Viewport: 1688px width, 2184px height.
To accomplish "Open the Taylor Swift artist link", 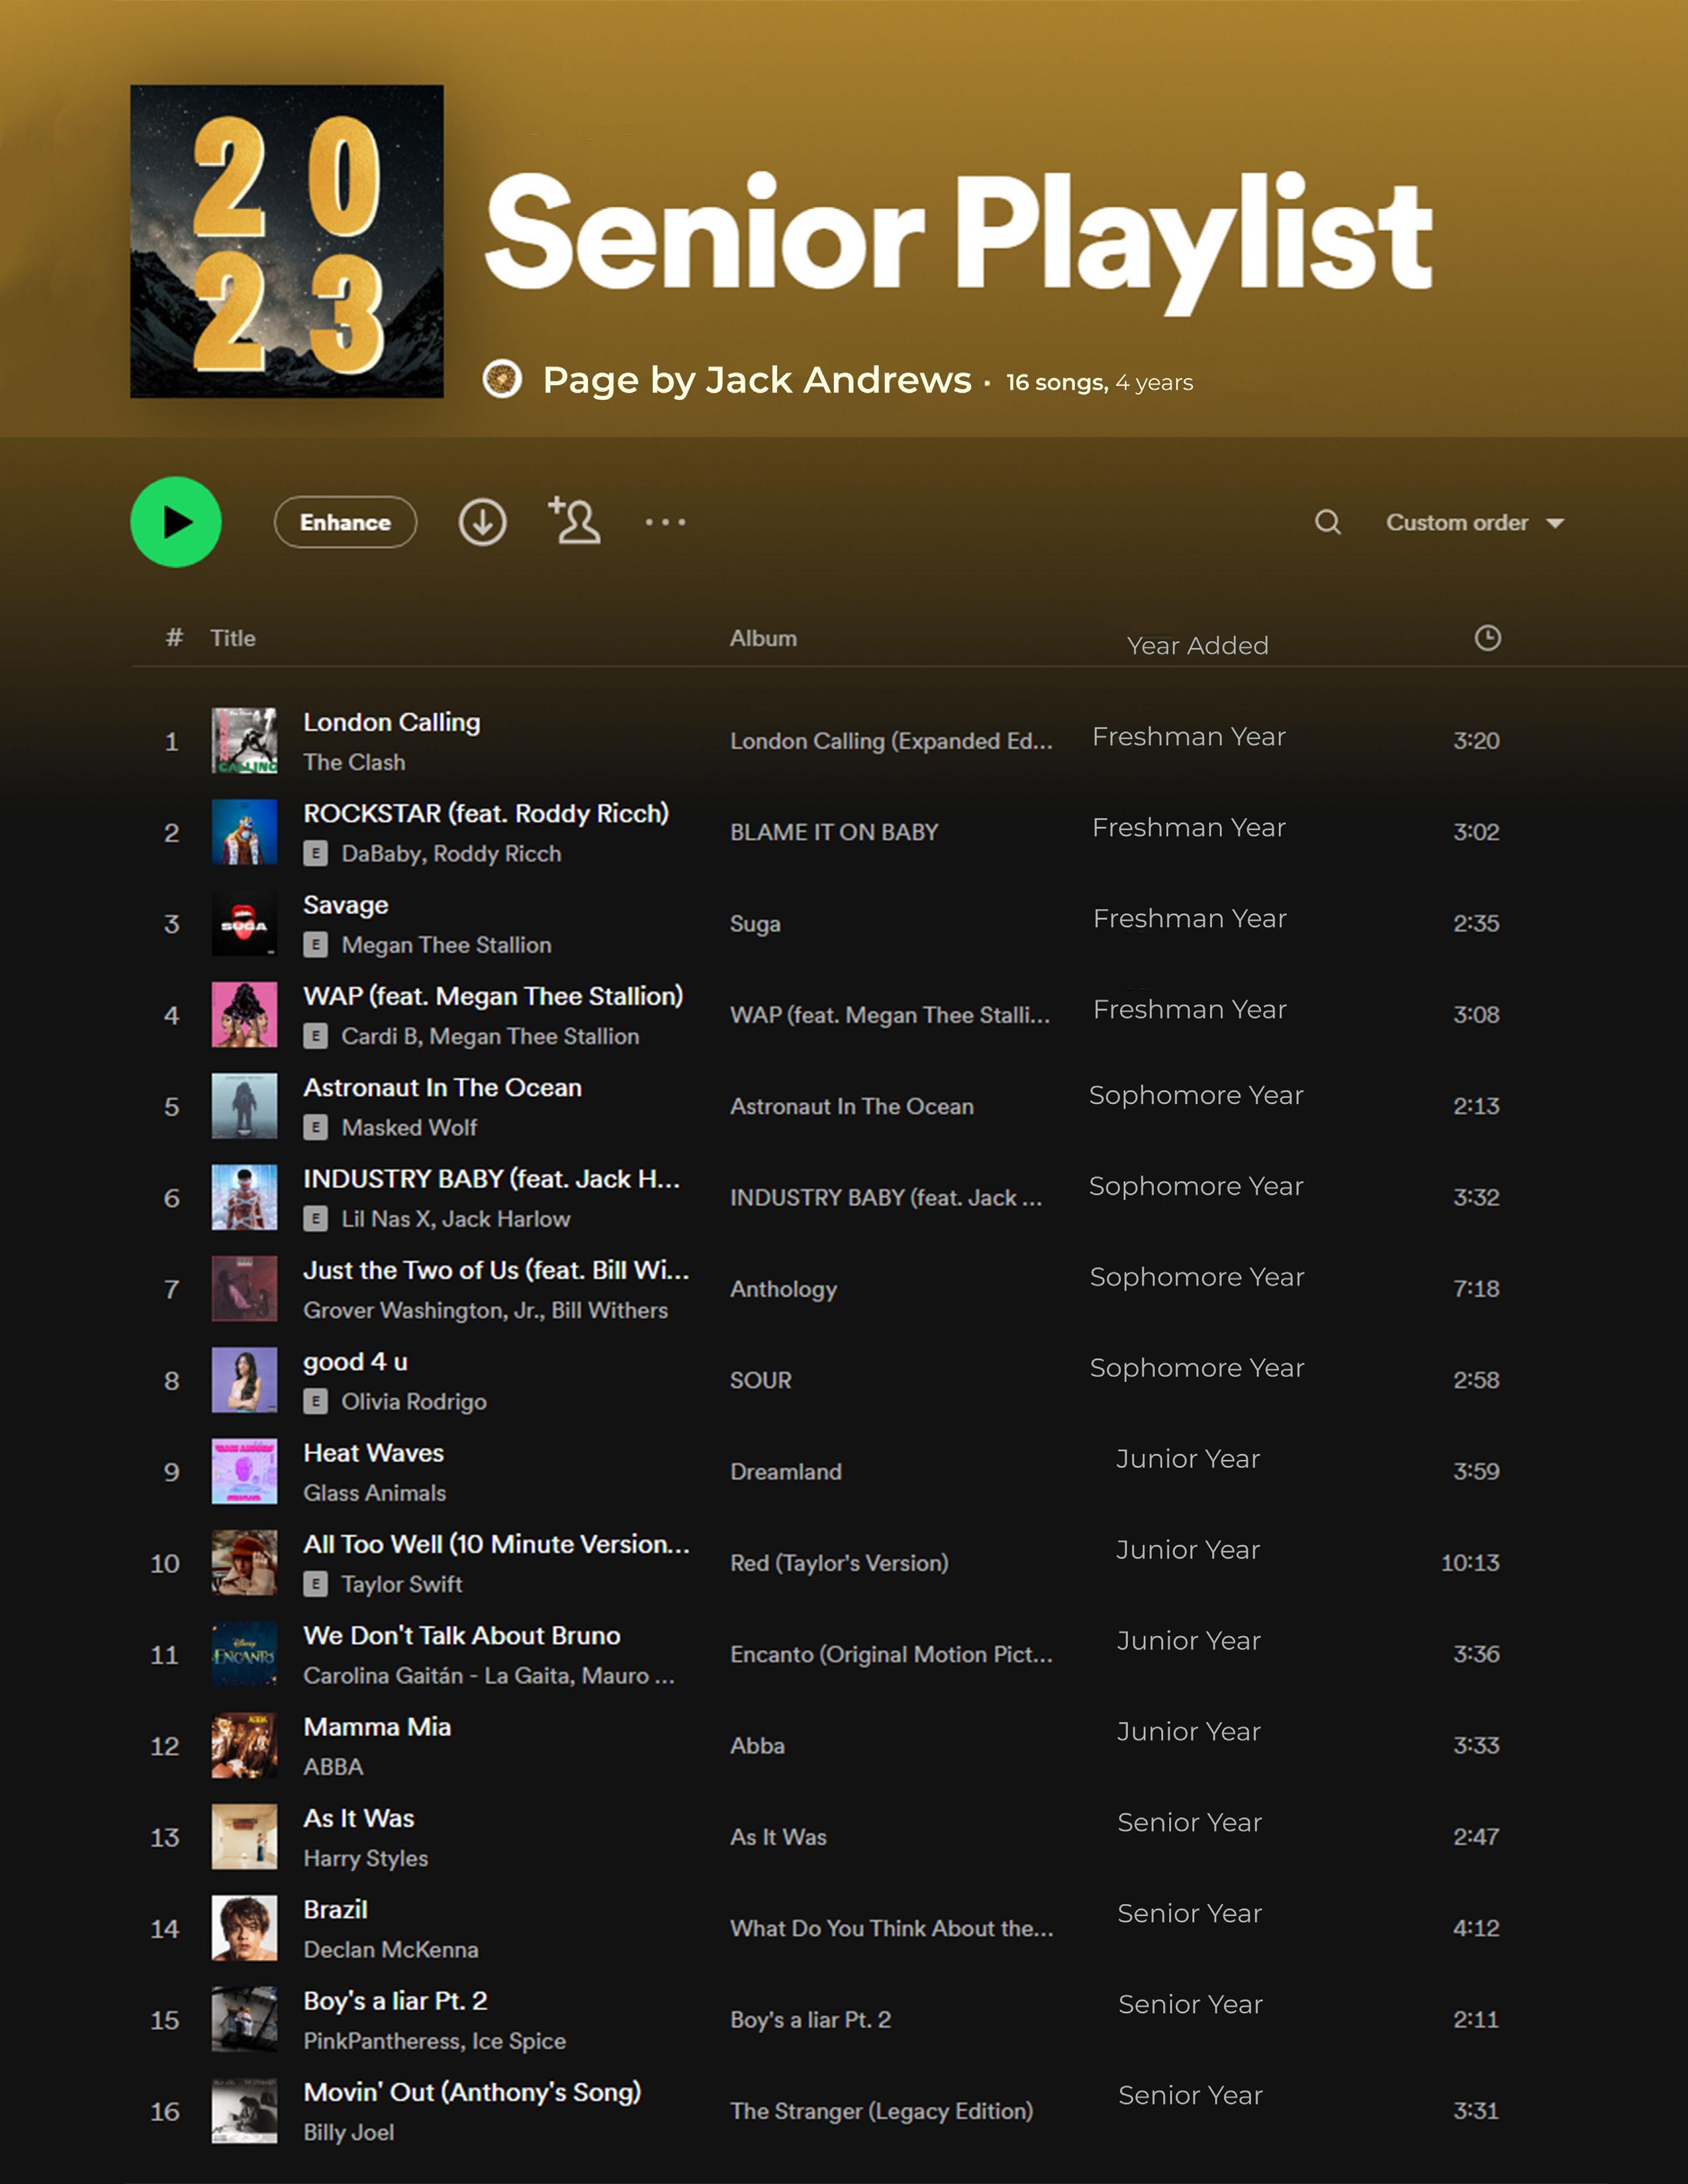I will 401,1584.
